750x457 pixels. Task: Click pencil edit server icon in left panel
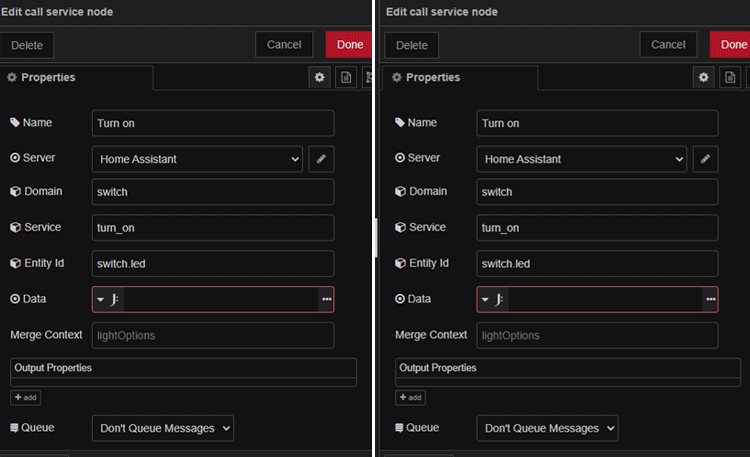point(321,158)
